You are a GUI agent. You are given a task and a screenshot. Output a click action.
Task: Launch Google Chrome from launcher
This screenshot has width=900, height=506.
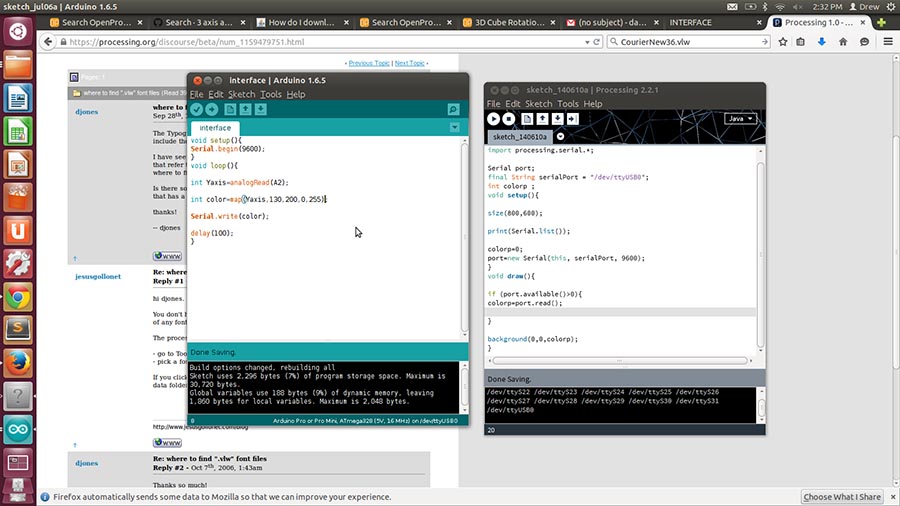[18, 297]
